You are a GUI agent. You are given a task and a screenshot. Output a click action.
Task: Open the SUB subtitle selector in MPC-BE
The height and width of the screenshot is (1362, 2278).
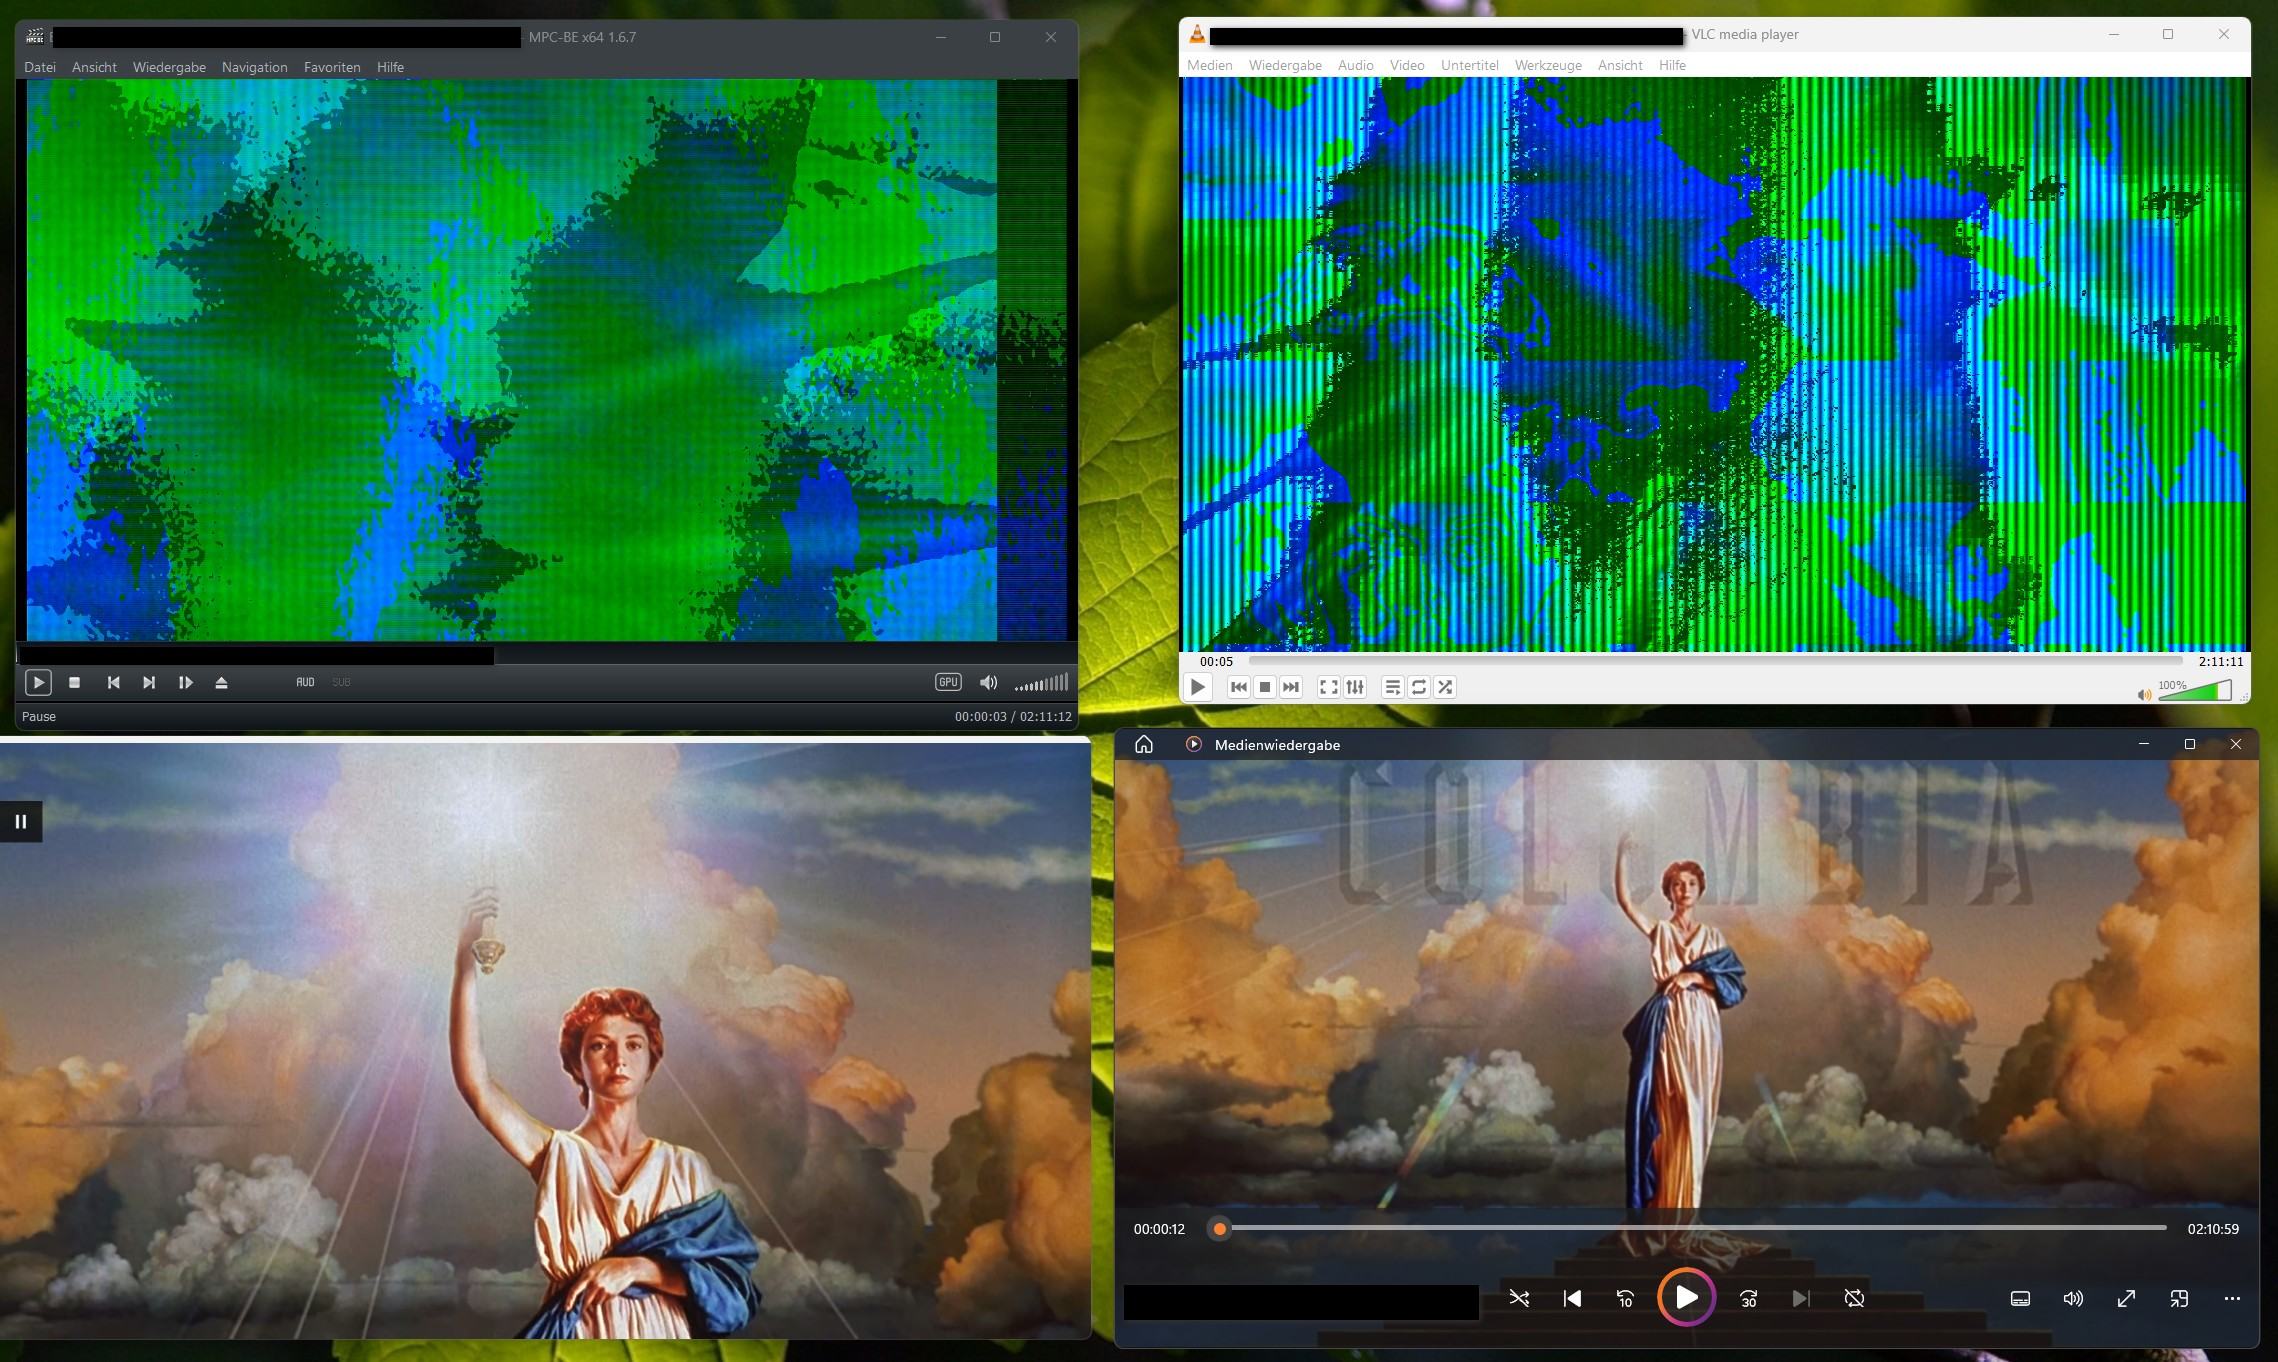point(341,683)
